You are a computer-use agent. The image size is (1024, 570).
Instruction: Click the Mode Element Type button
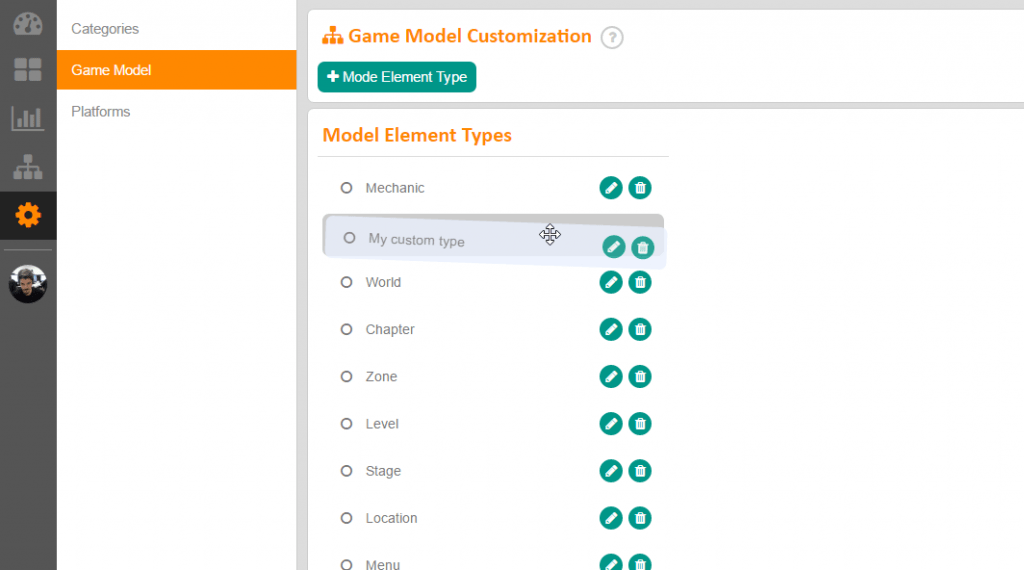click(x=397, y=77)
